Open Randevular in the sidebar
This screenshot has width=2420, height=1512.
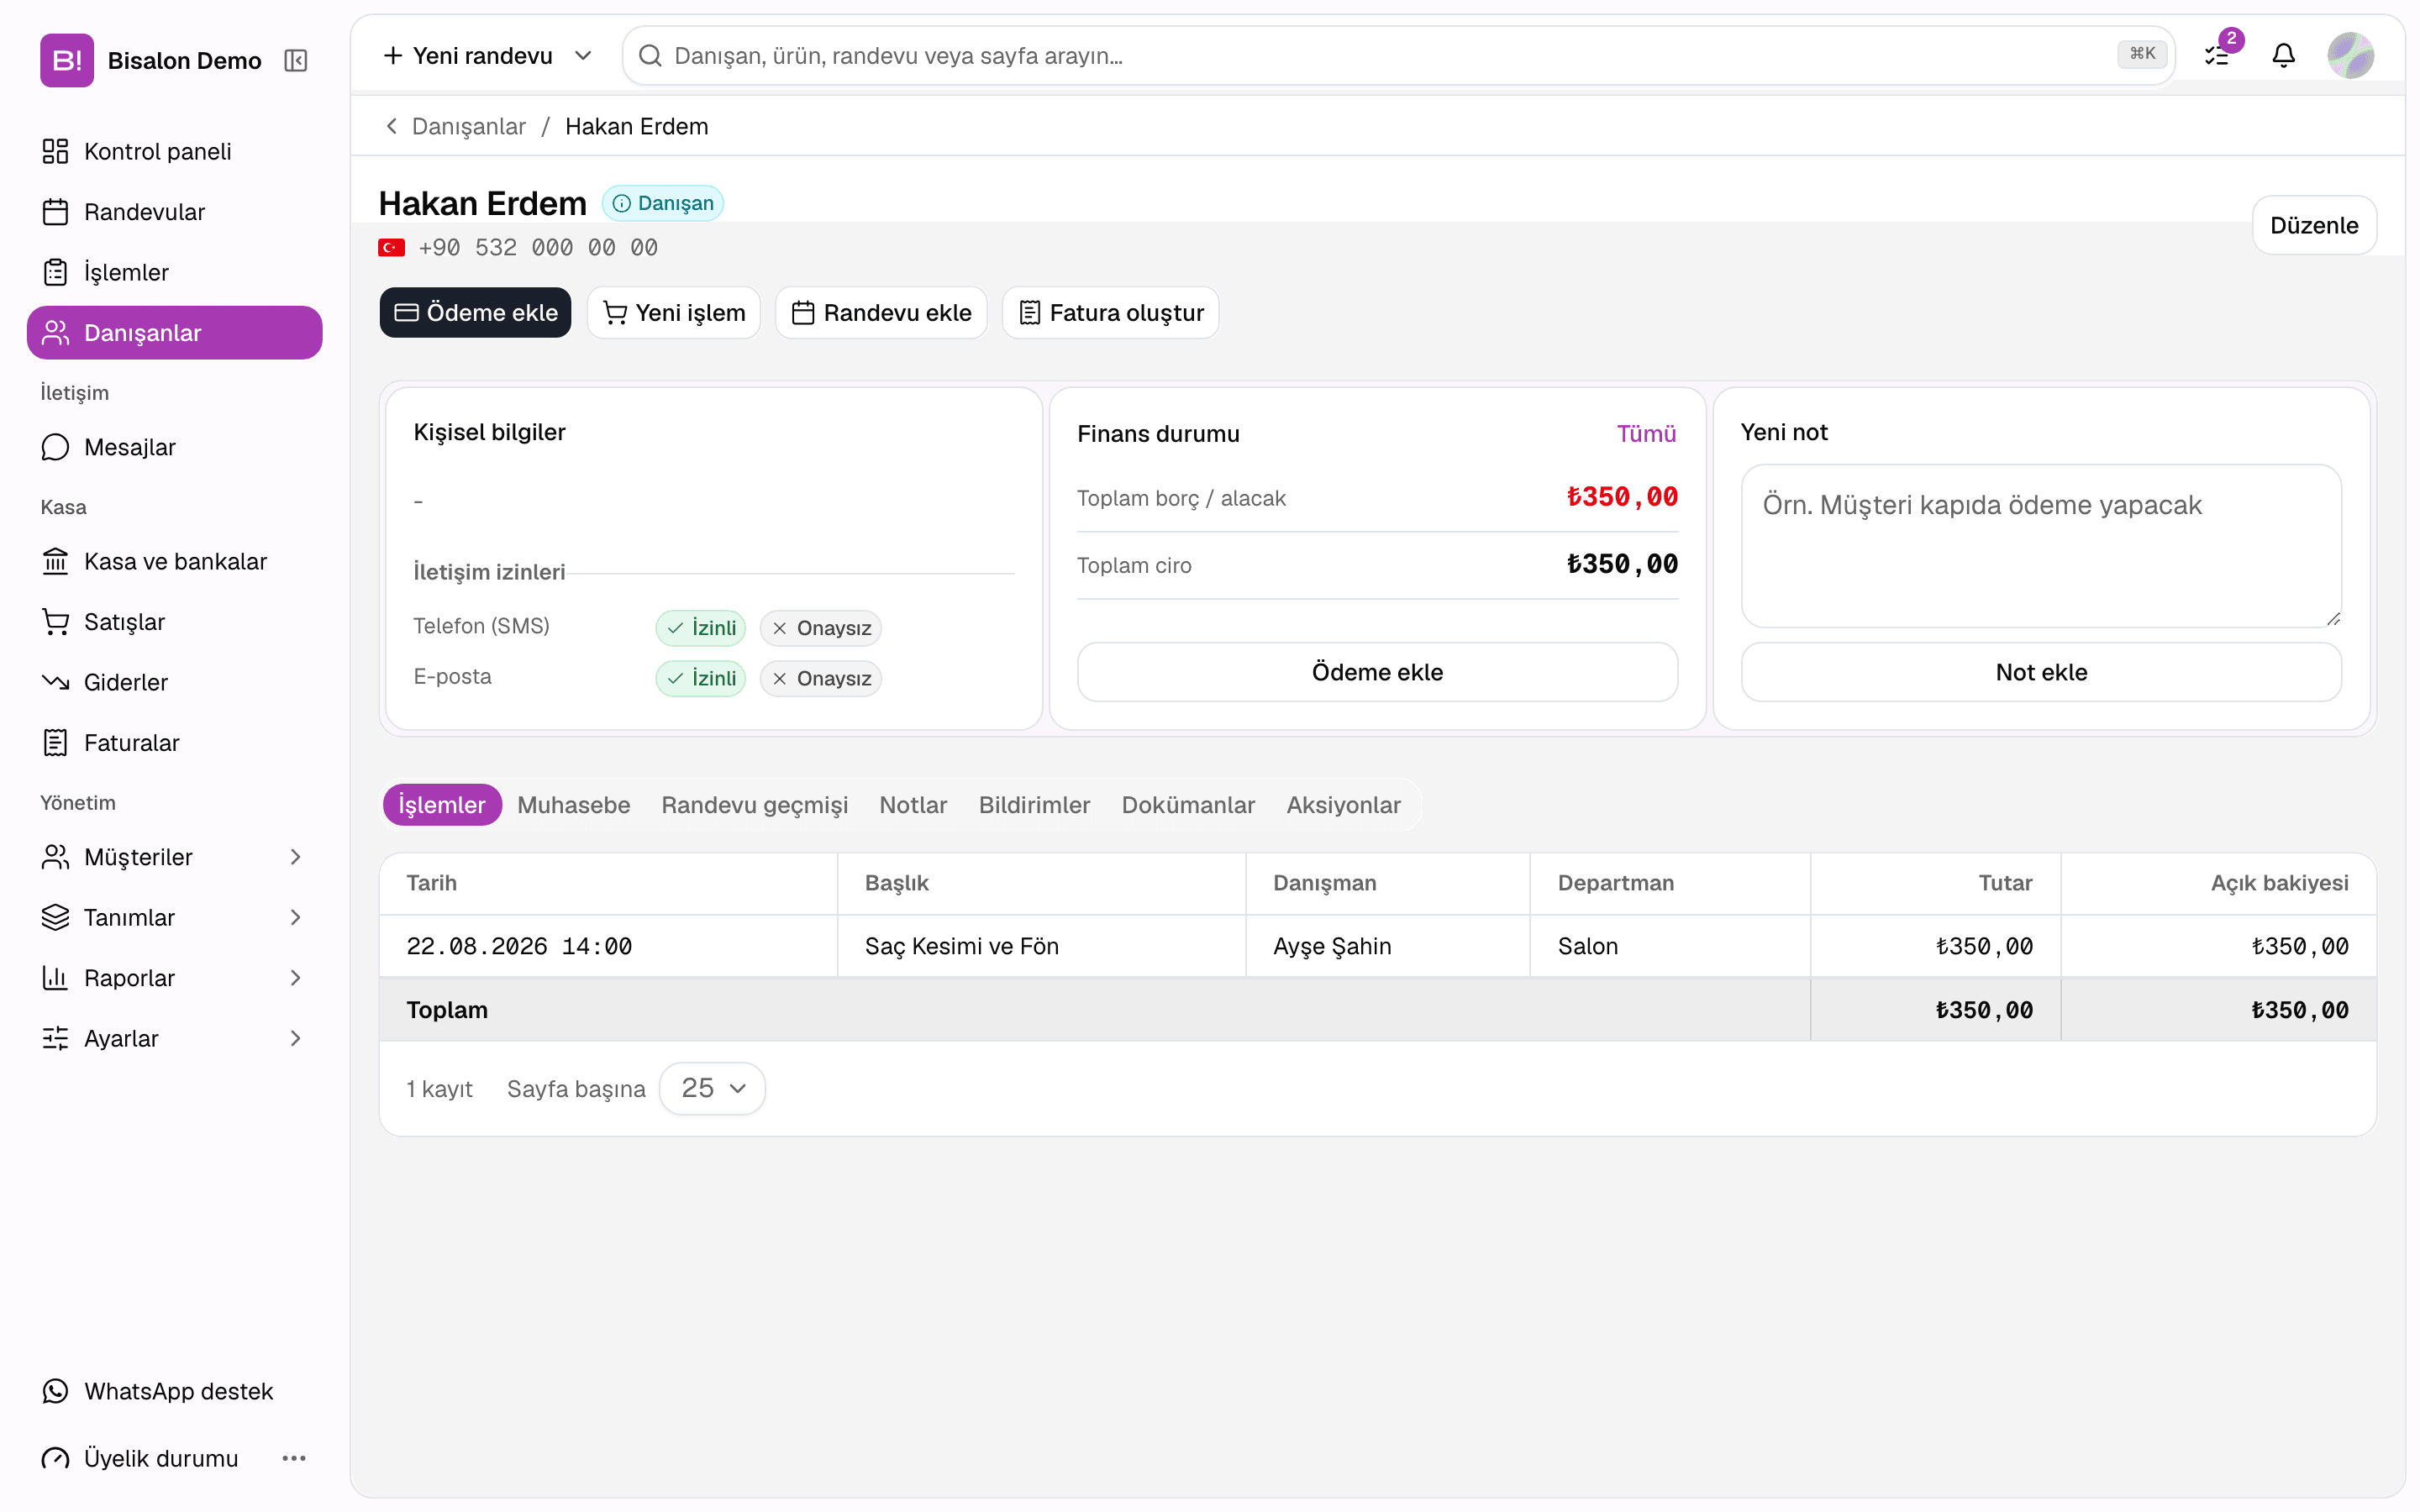click(175, 212)
